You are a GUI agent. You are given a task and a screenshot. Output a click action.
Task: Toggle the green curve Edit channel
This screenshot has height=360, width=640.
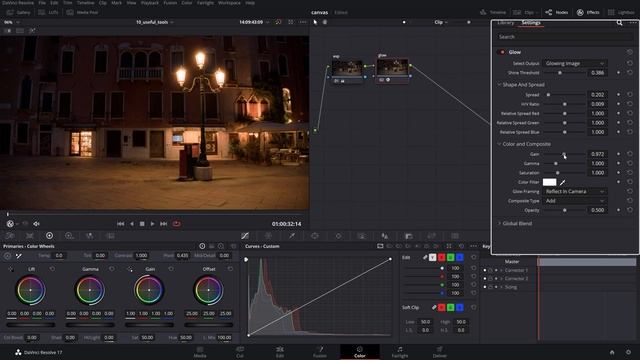(x=451, y=258)
